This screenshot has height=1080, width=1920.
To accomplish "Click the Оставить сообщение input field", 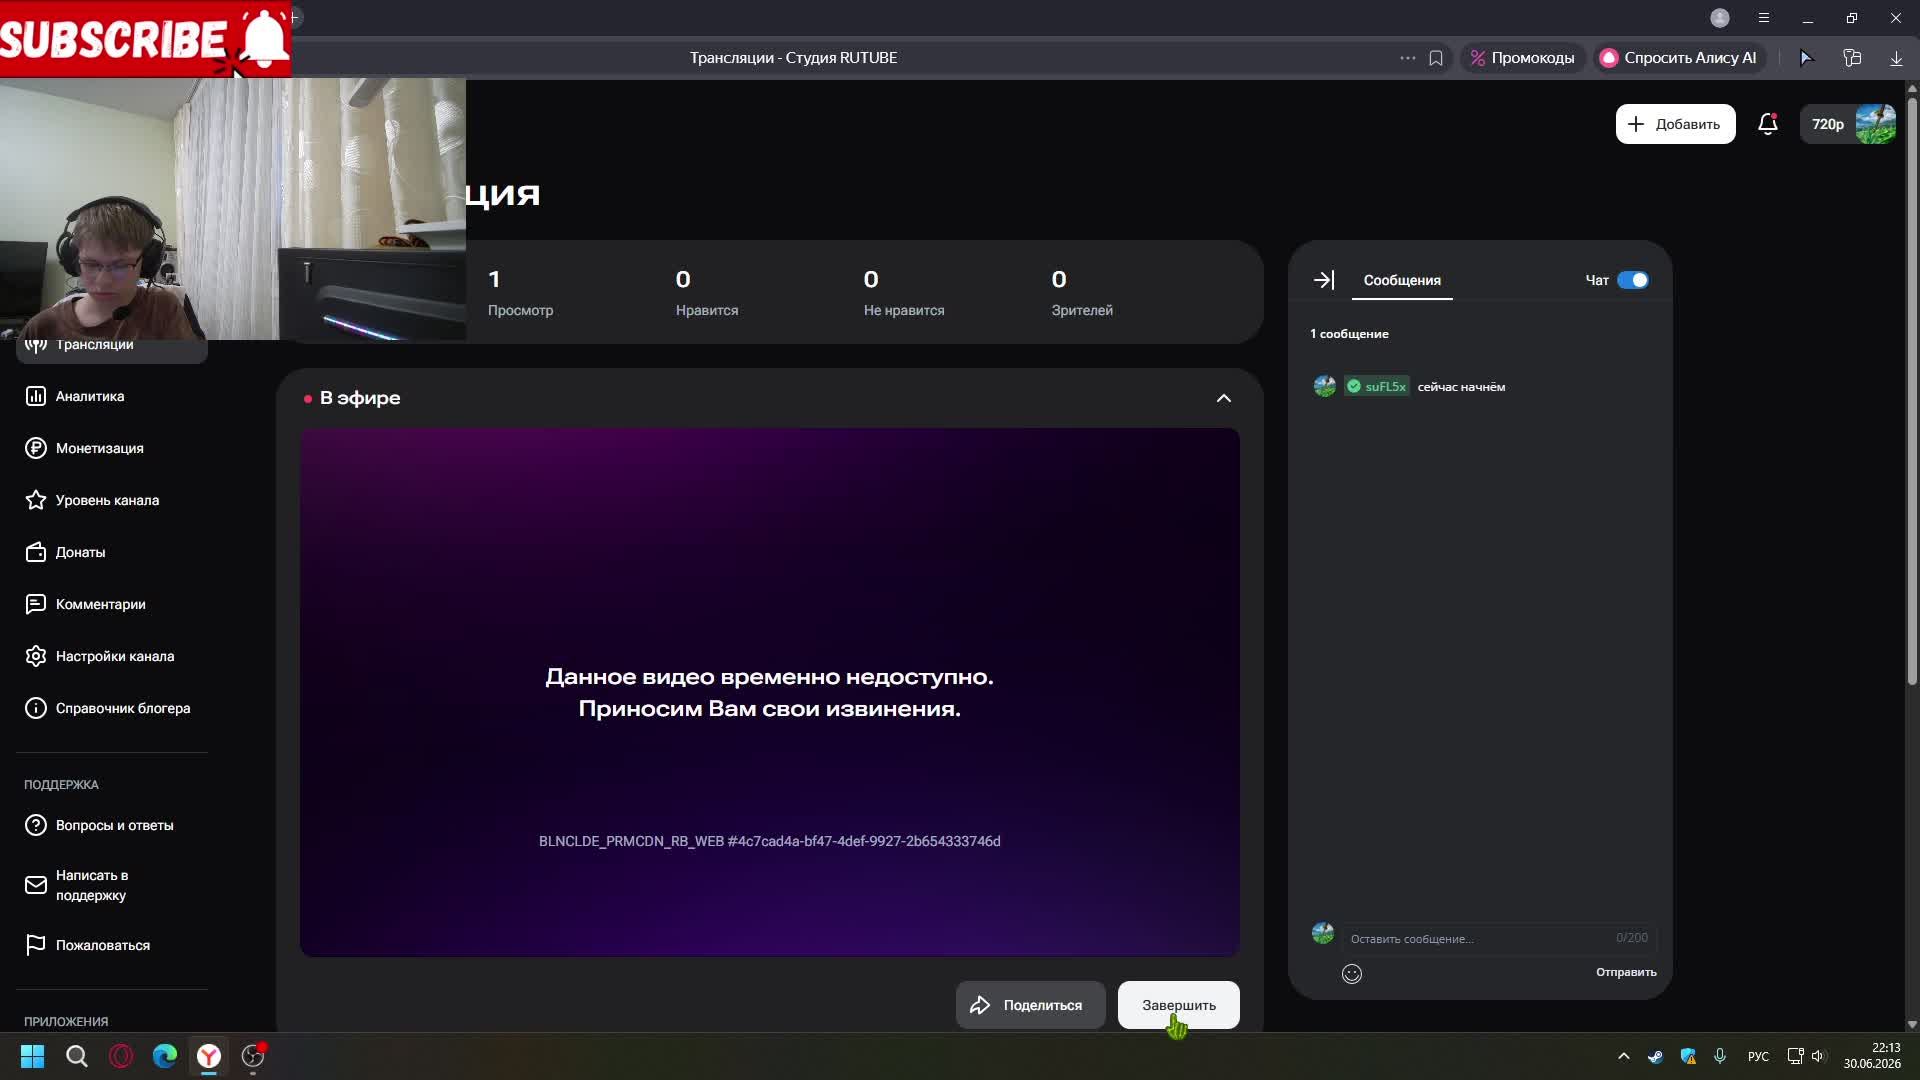I will [x=1498, y=938].
